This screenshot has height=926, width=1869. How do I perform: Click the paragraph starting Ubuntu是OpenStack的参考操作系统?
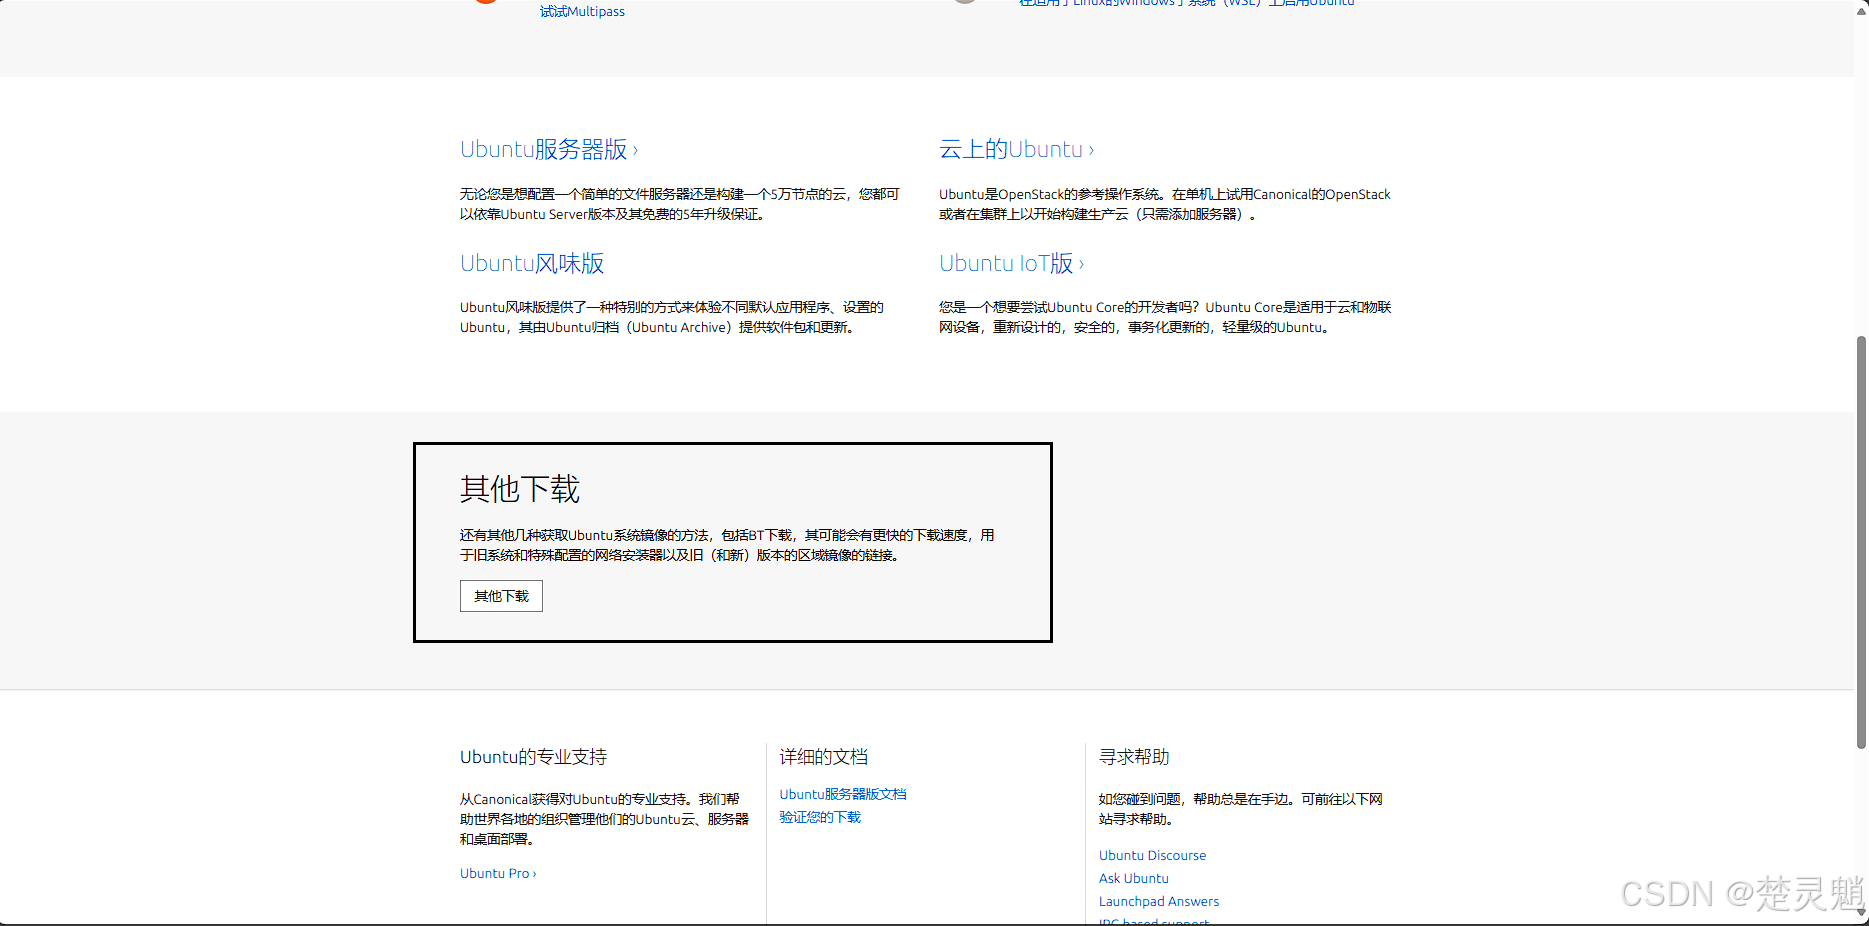coord(1165,204)
